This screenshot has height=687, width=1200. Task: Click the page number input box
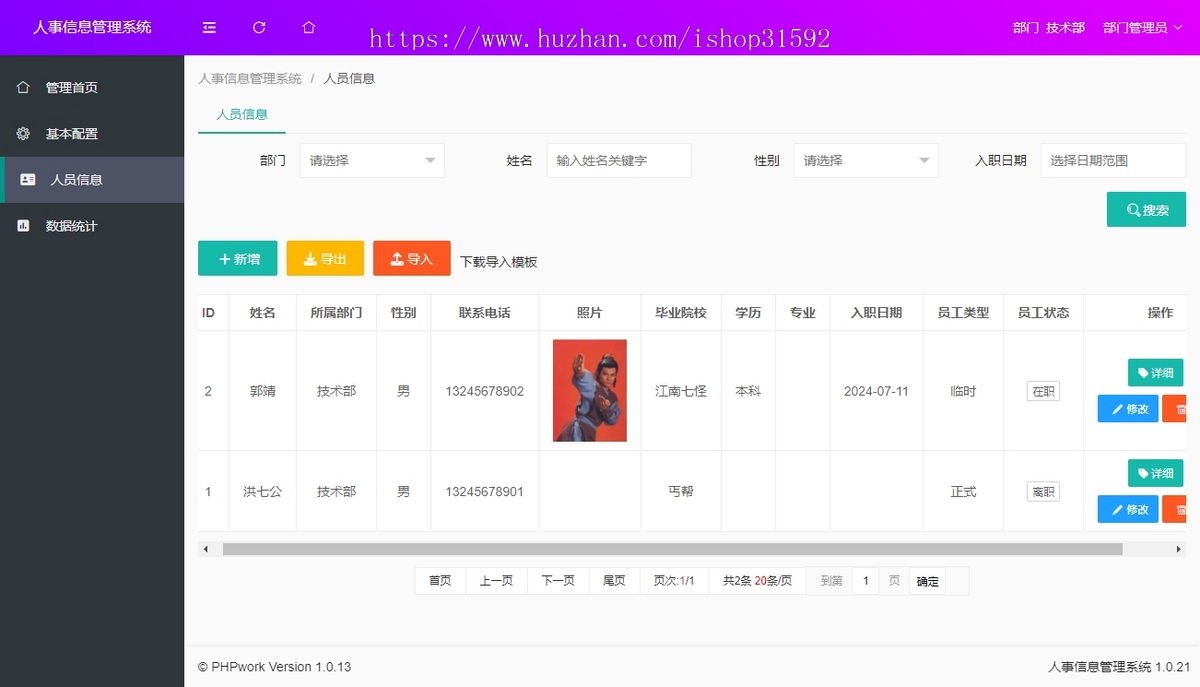(x=865, y=581)
